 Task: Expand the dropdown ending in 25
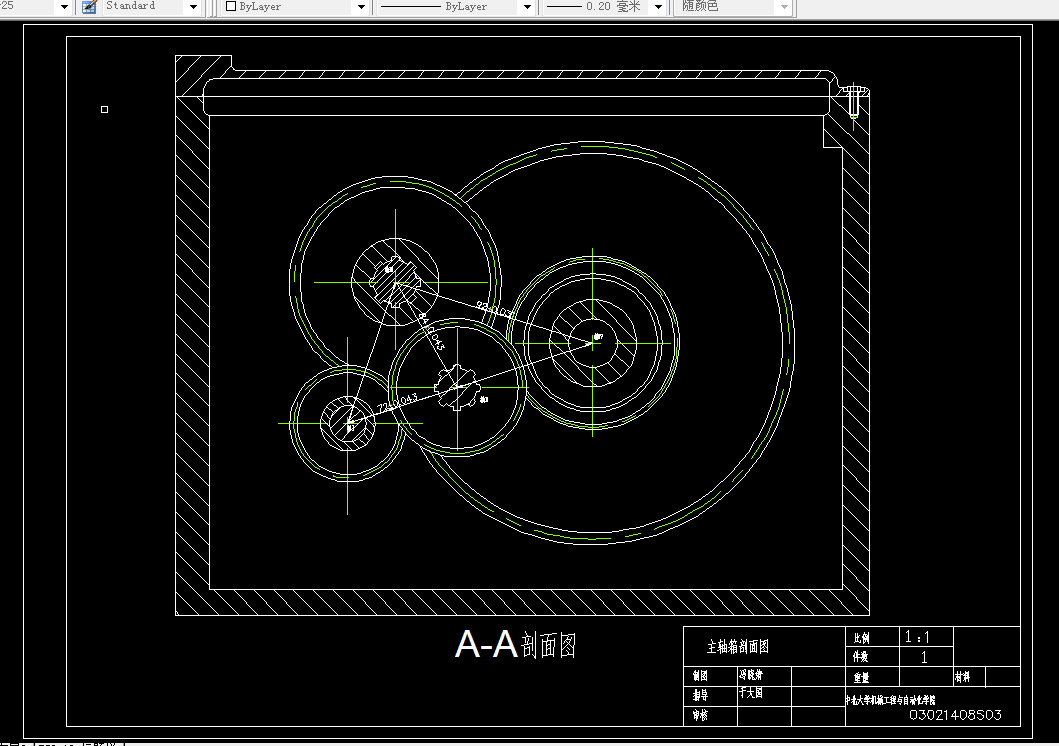click(64, 7)
